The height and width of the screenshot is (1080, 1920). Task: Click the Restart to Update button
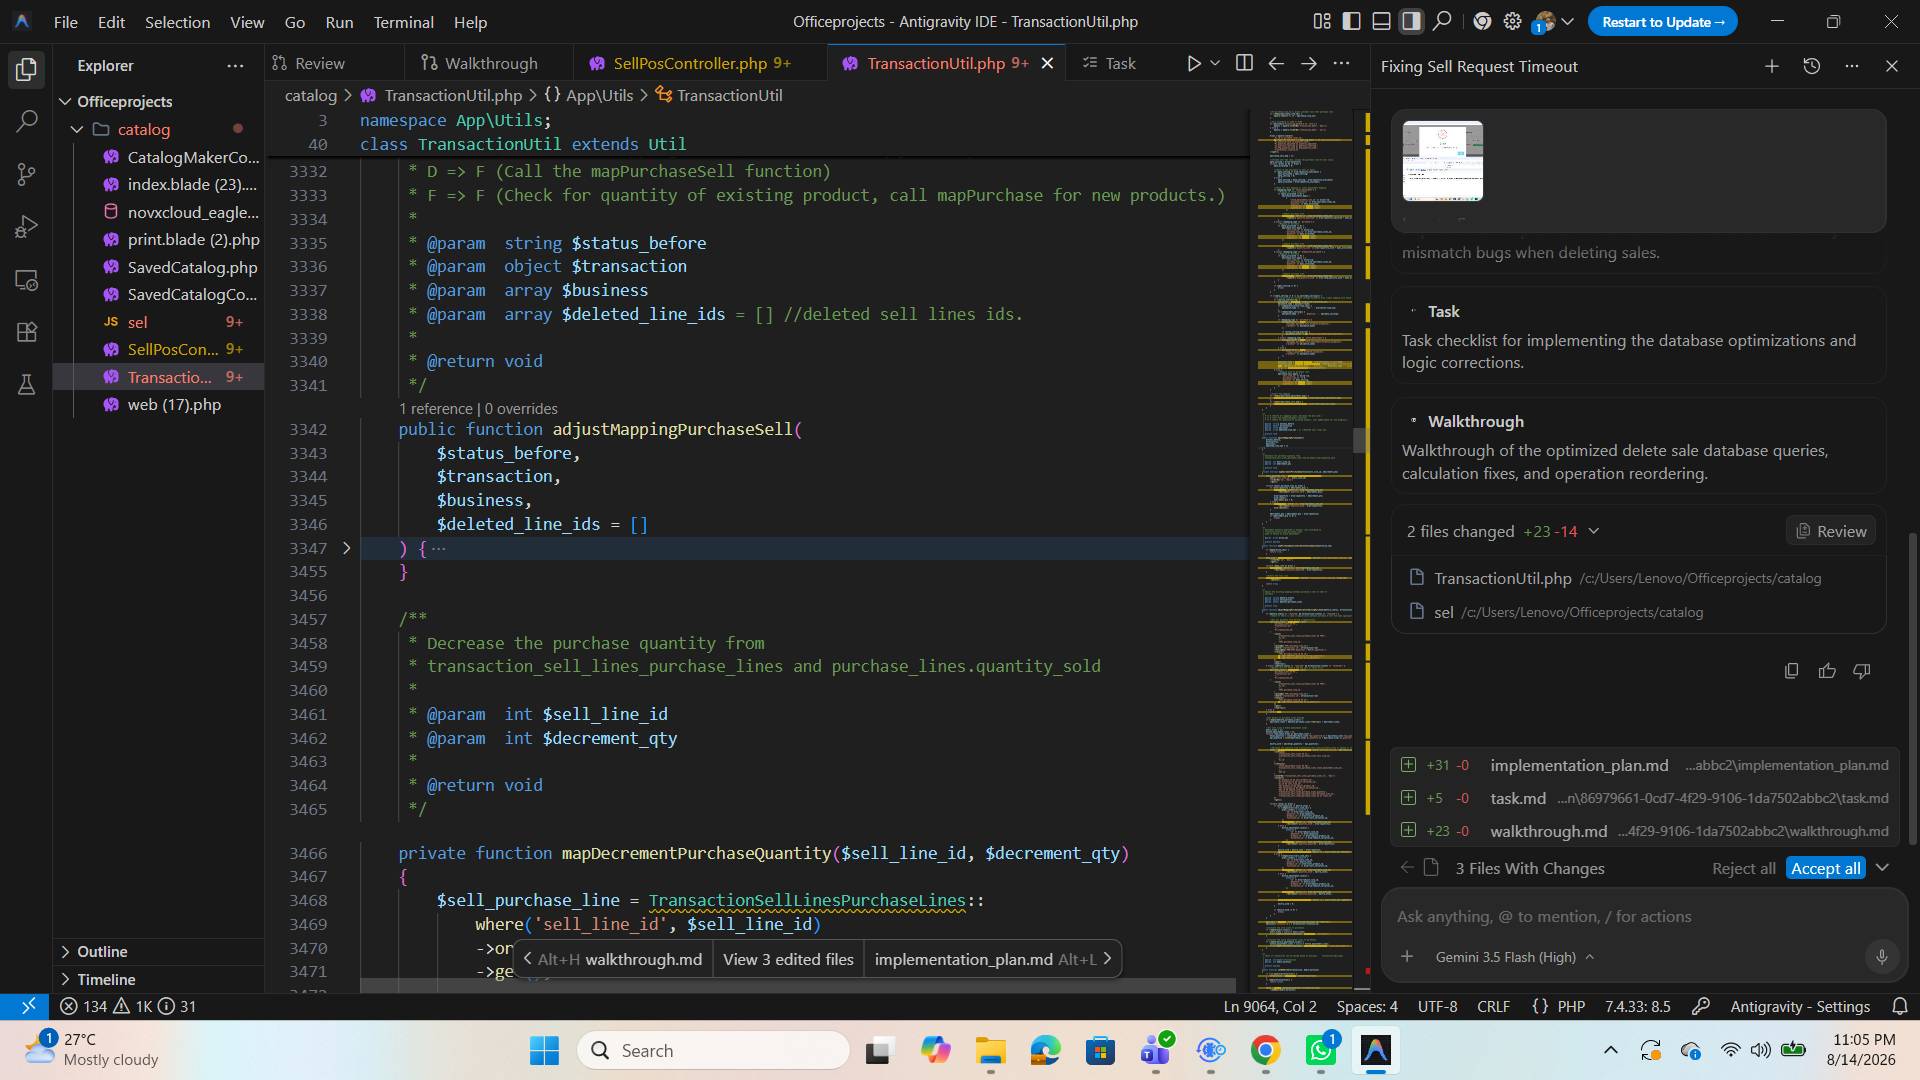[x=1662, y=21]
